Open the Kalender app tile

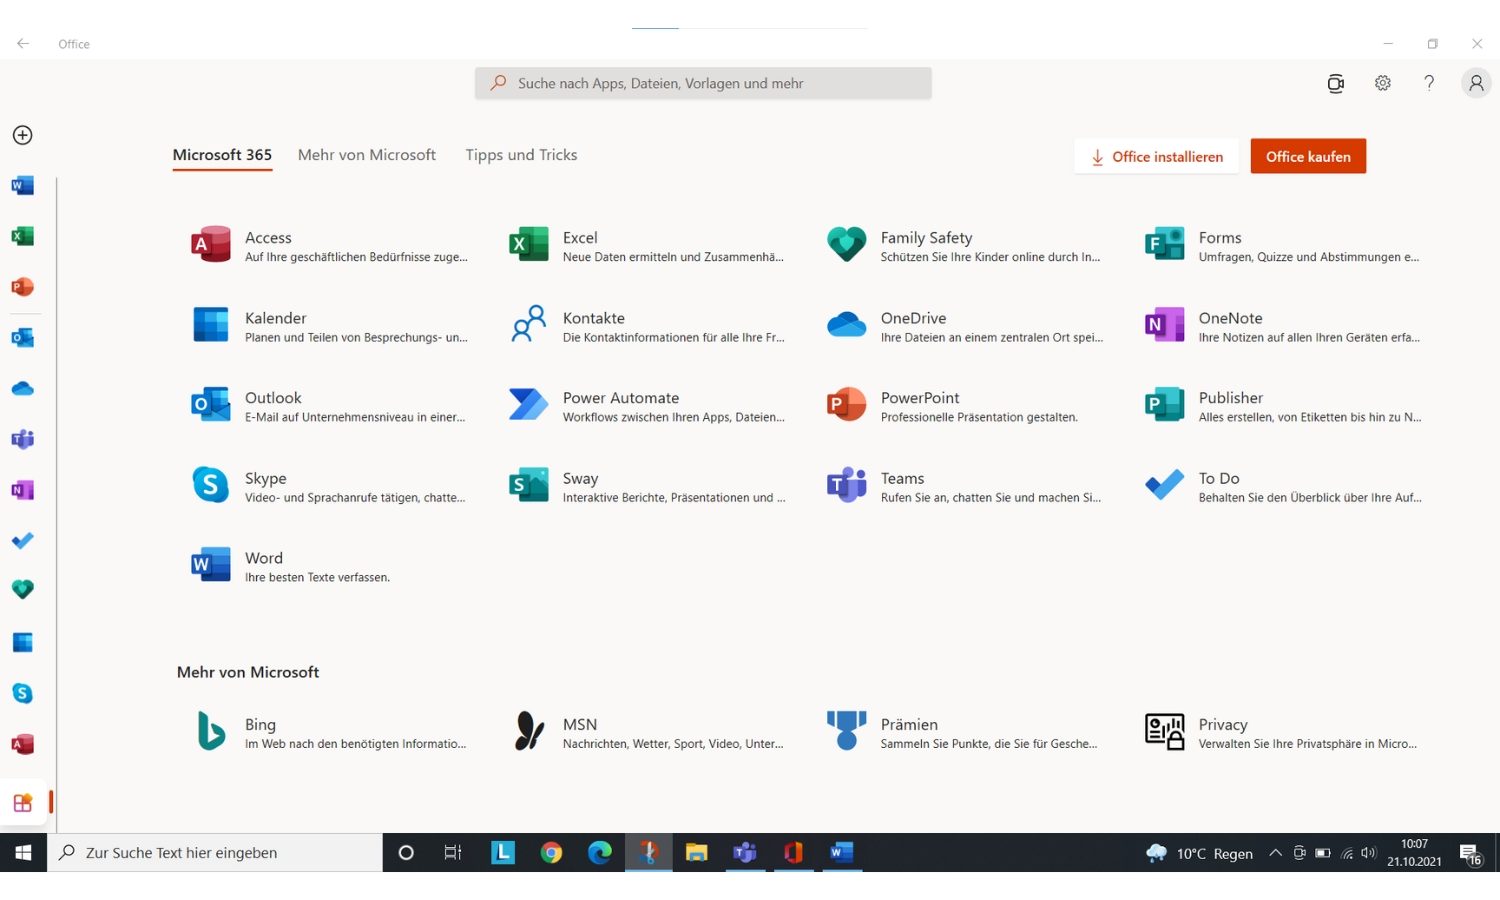[329, 326]
